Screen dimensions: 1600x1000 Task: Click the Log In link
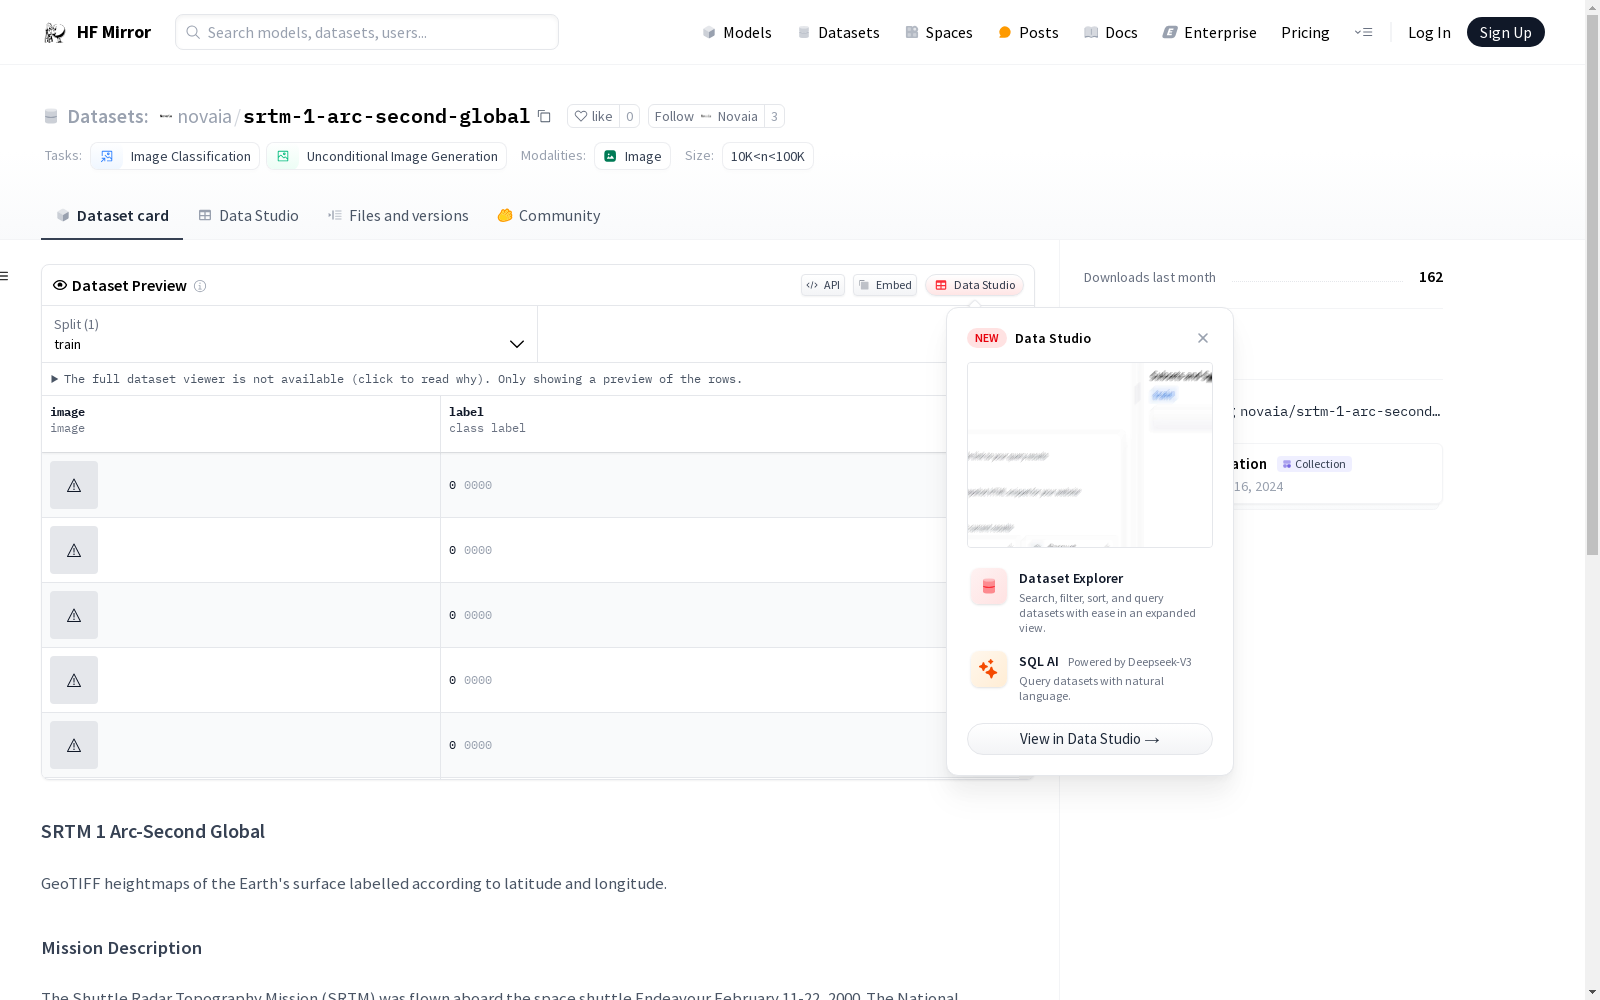click(1429, 32)
